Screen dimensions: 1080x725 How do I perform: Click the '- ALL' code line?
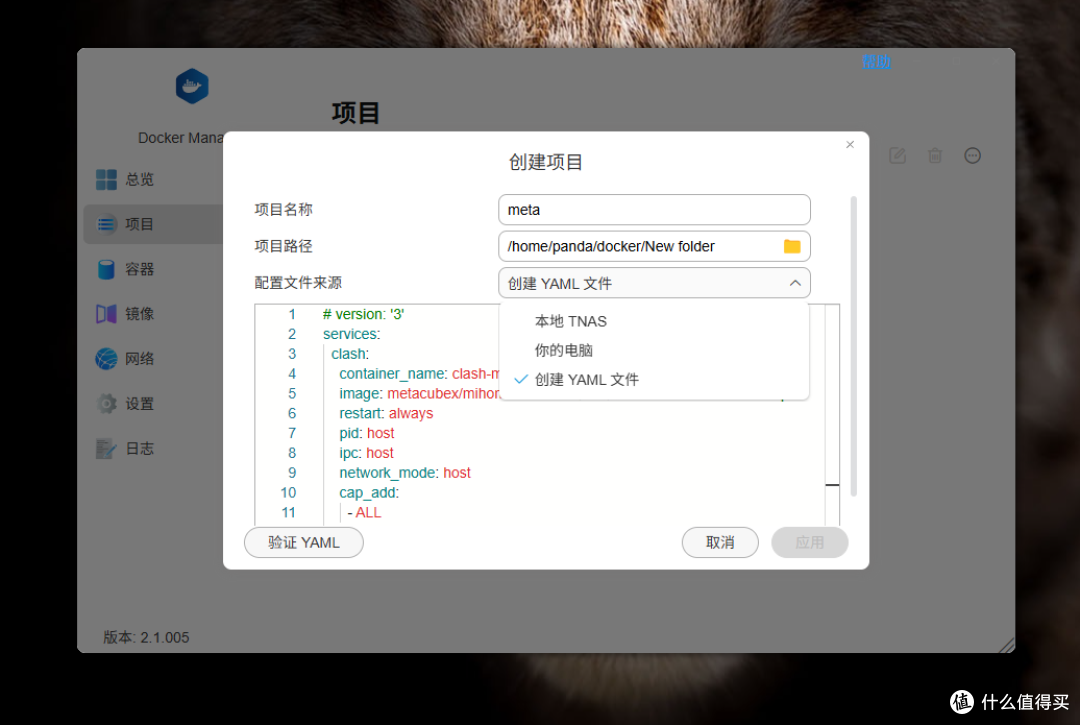coord(364,513)
